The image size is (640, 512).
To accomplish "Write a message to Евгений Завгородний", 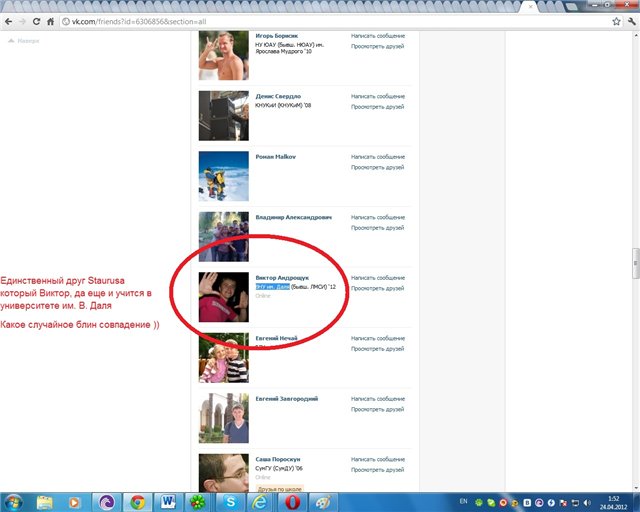I will (378, 399).
